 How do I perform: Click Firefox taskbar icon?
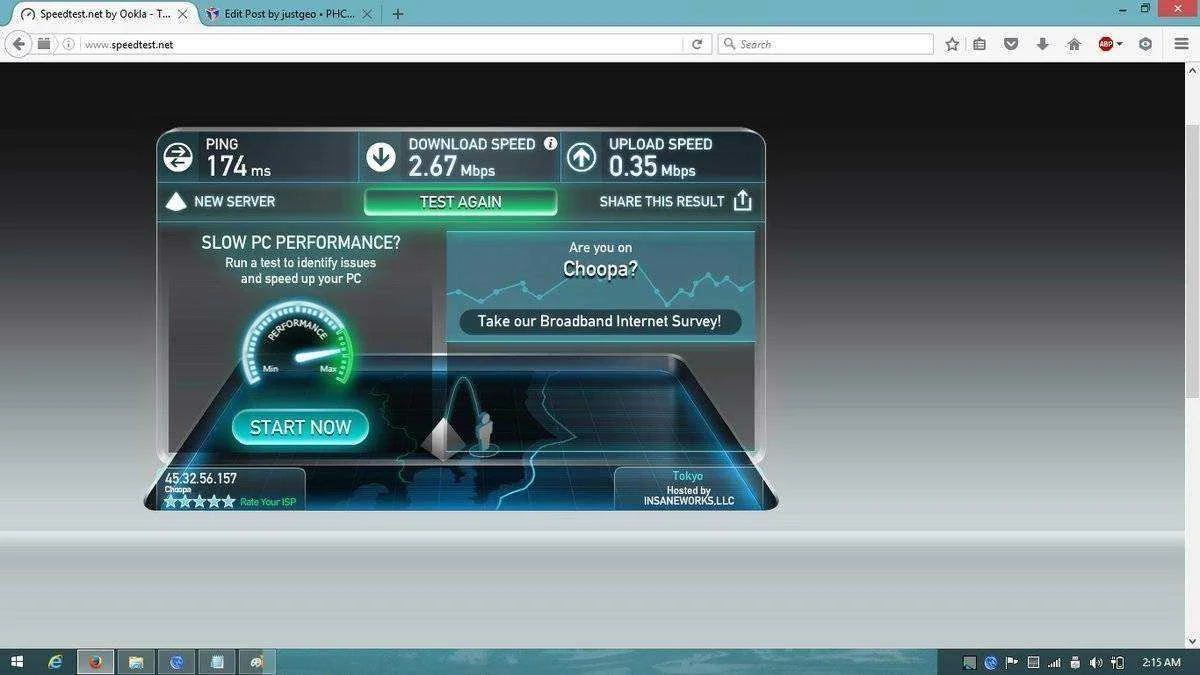coord(96,662)
